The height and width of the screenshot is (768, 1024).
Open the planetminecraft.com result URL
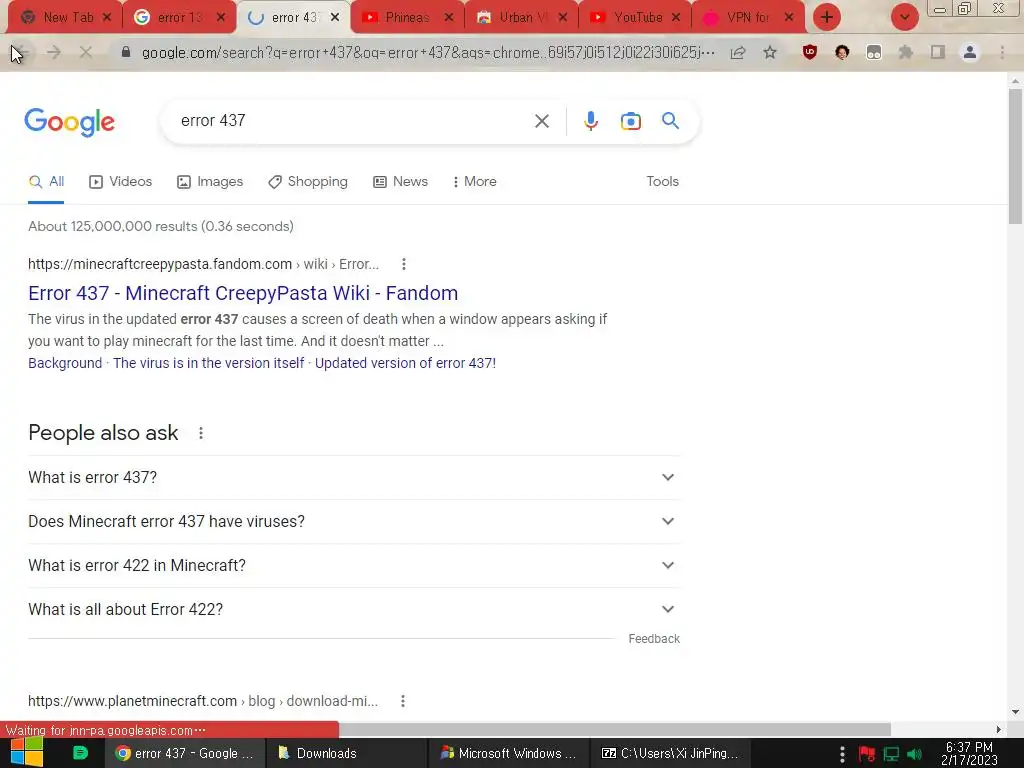point(203,701)
